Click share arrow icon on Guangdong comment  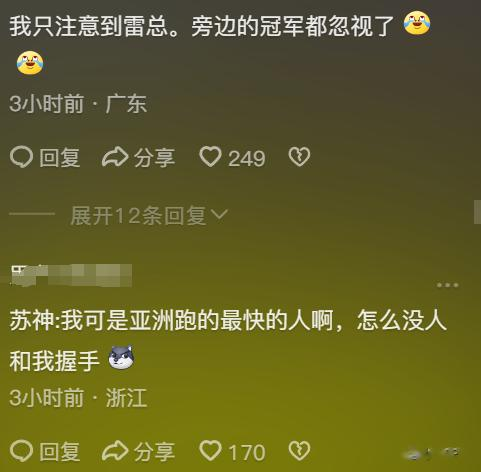click(115, 157)
